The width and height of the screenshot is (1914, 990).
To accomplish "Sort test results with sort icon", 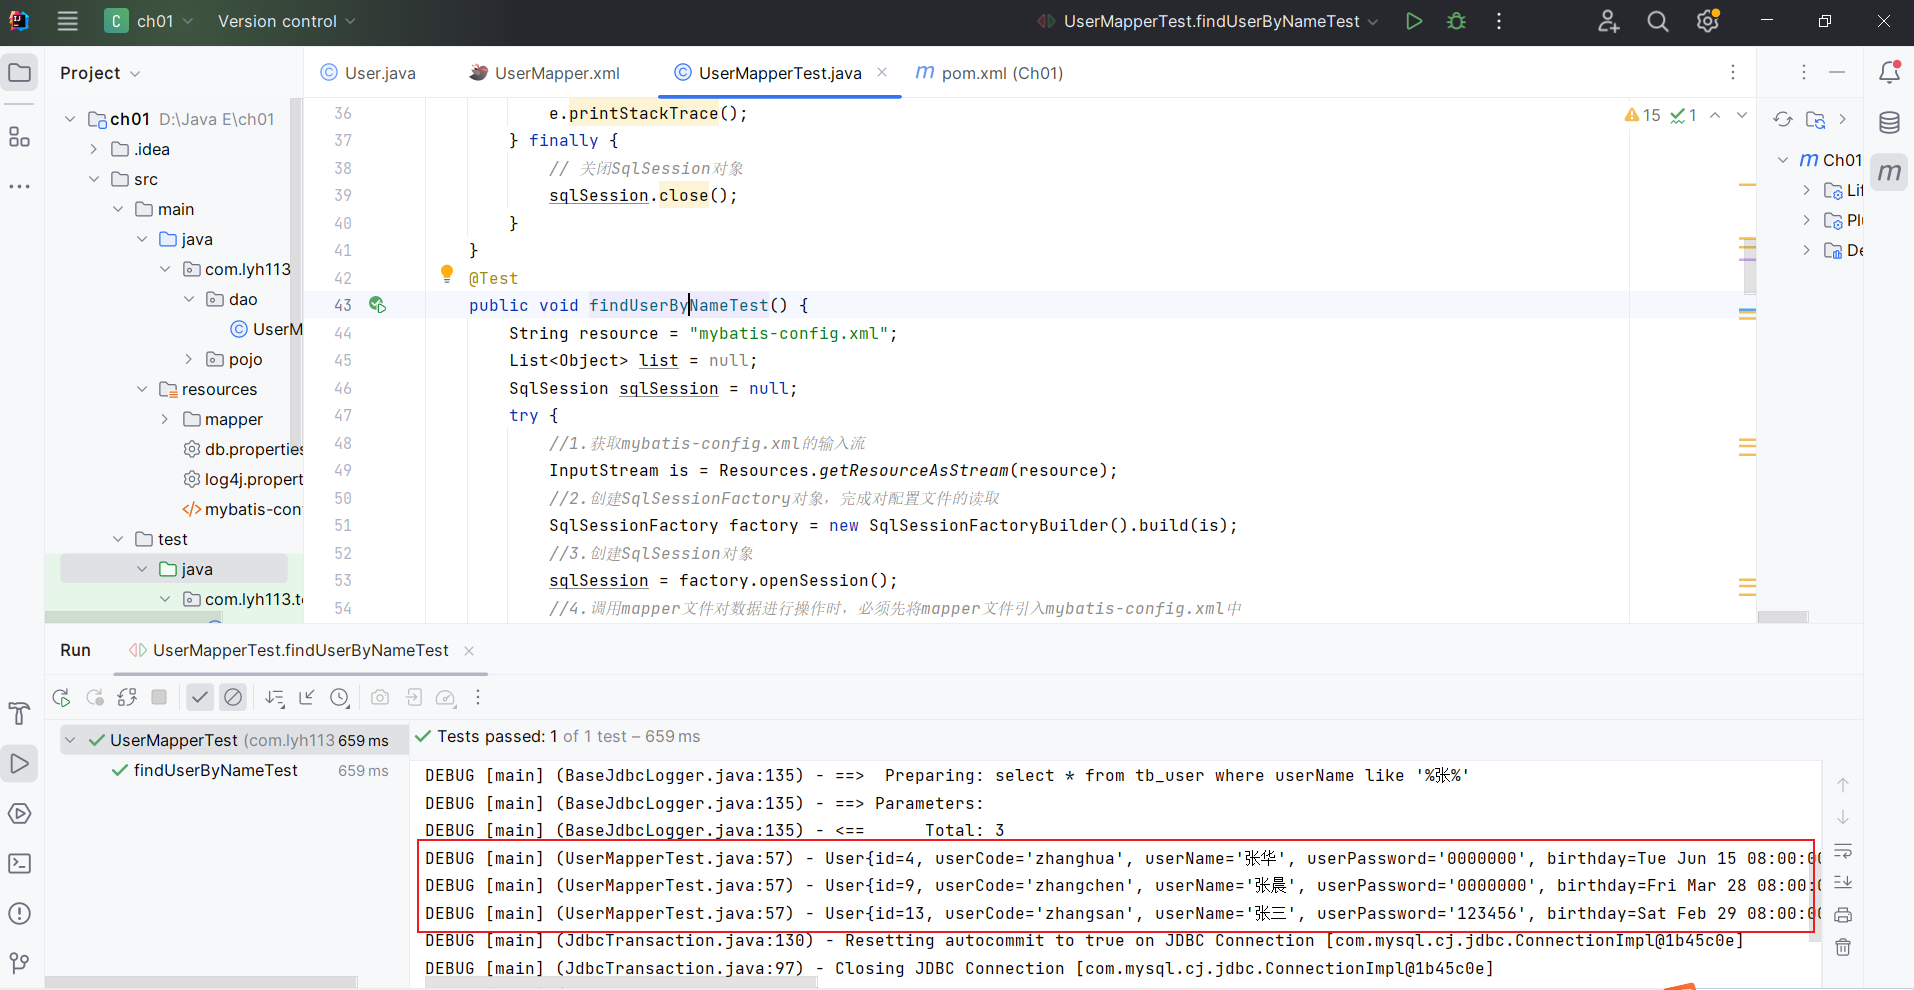I will 274,697.
